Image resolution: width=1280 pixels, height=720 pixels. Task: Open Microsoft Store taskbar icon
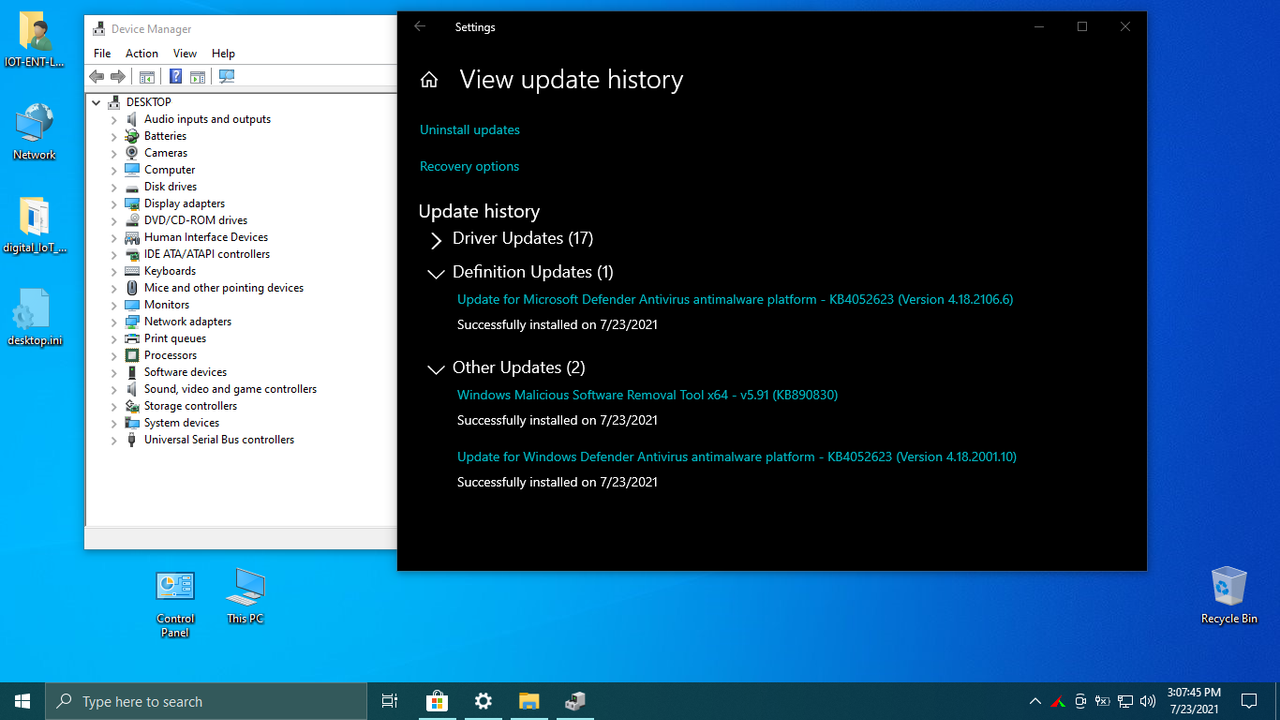437,701
